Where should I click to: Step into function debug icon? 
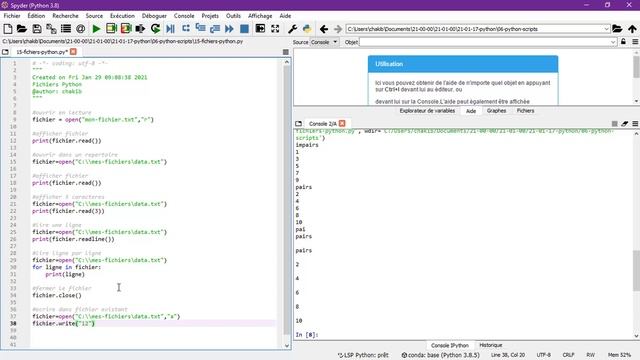coord(200,29)
